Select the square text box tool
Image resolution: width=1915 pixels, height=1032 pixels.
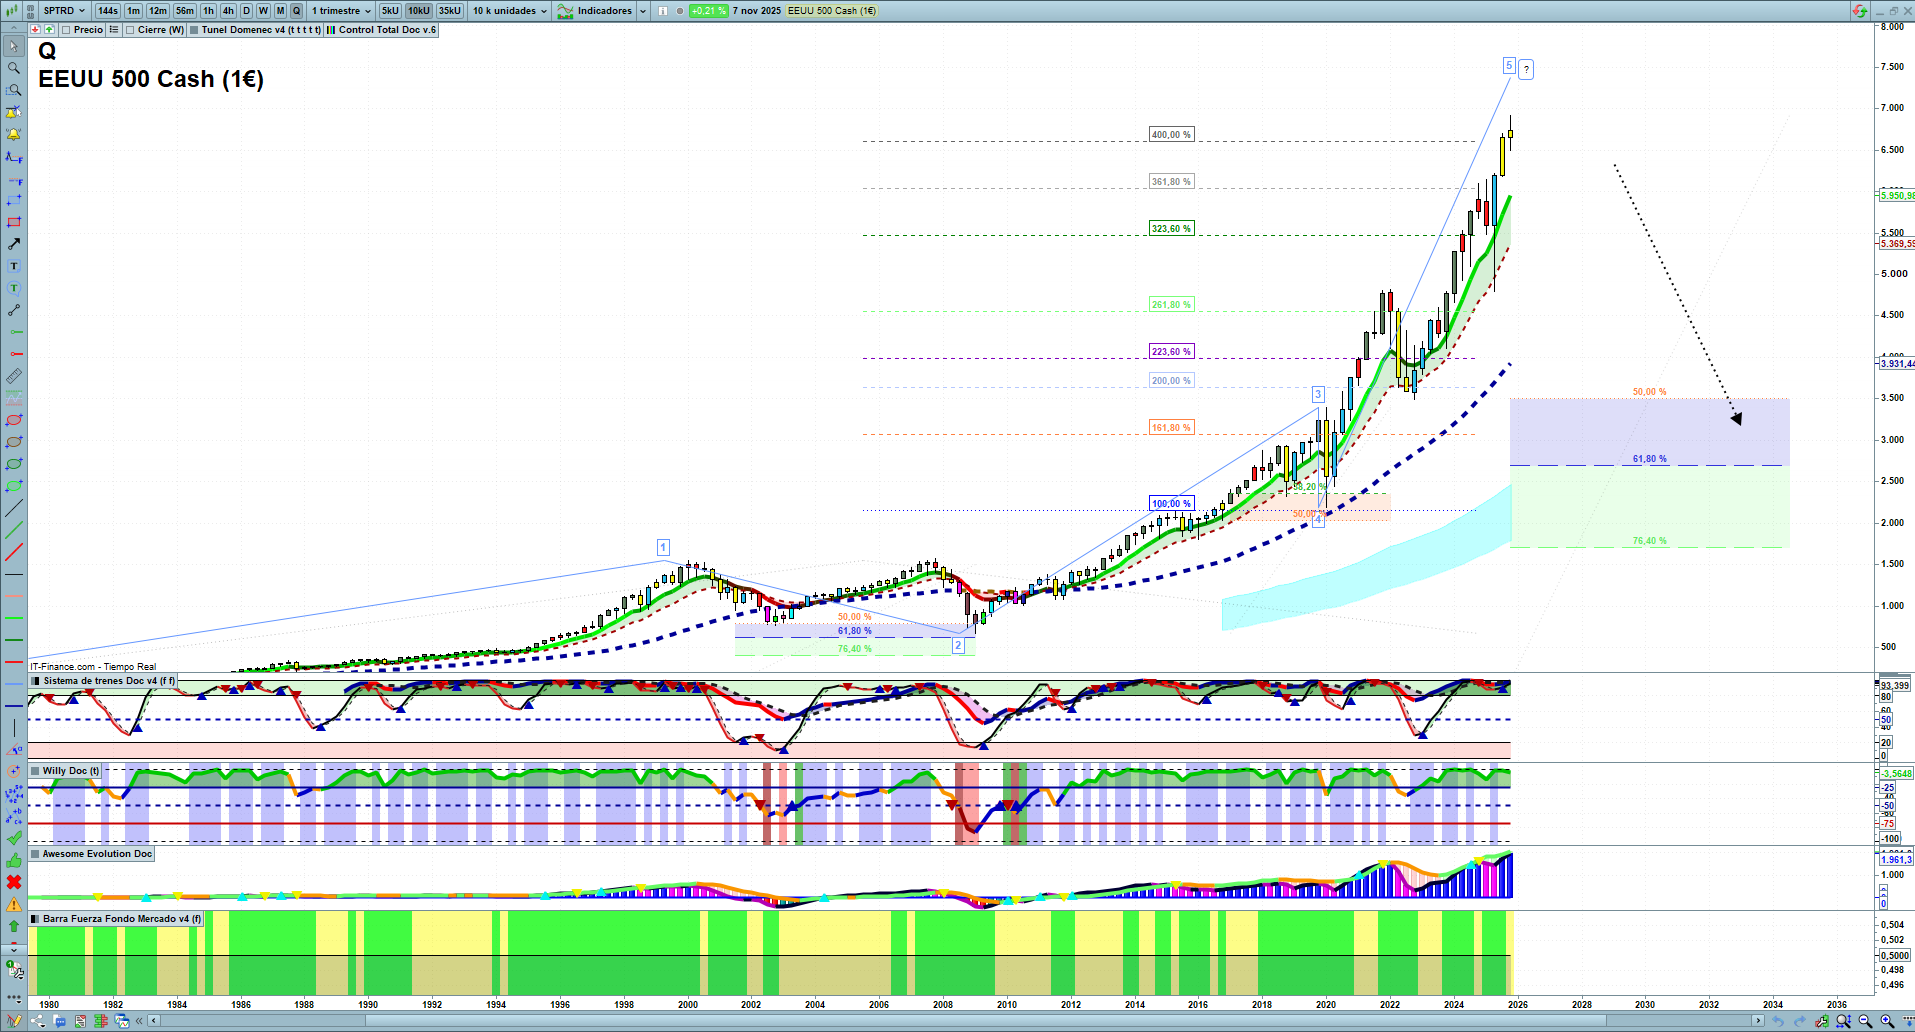tap(14, 266)
